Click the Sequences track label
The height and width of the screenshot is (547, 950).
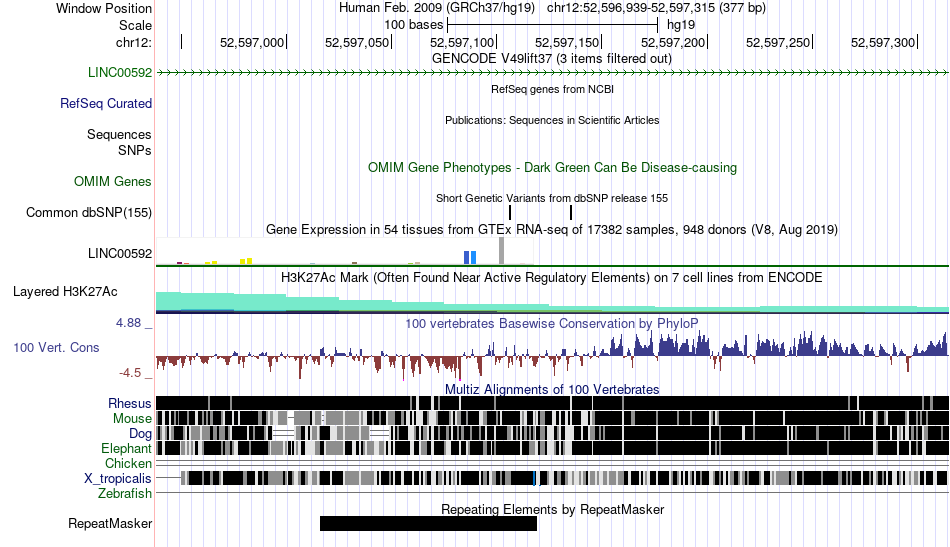click(119, 134)
